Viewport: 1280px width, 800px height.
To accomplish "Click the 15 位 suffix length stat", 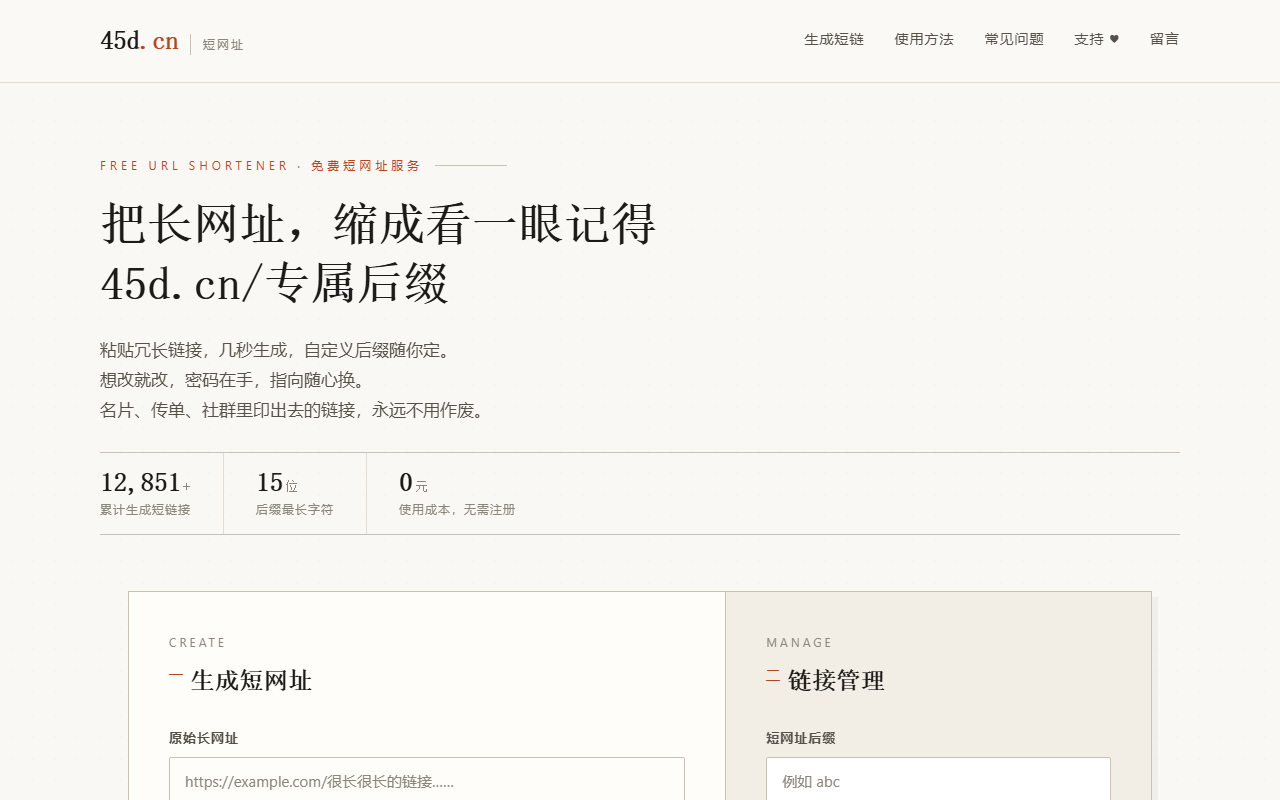I will coord(277,483).
